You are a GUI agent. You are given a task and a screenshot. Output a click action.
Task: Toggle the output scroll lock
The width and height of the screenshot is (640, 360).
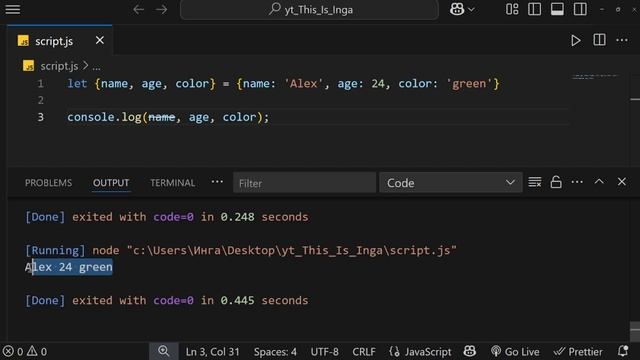(556, 182)
